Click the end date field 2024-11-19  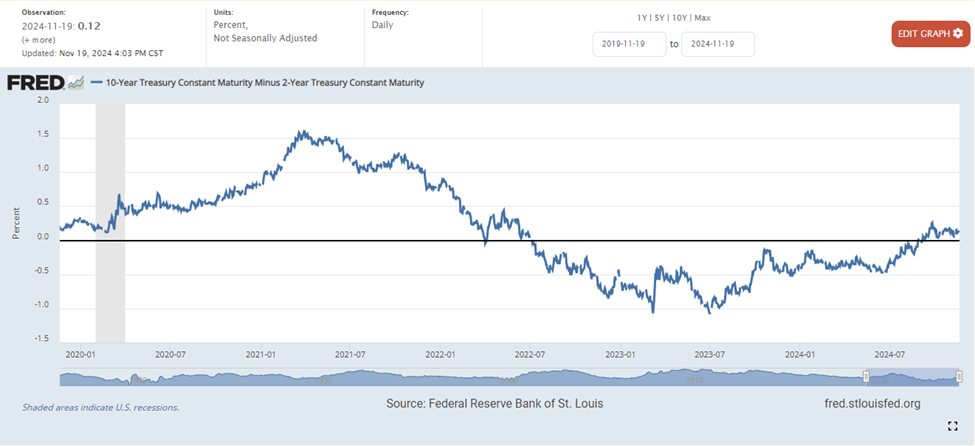coord(717,44)
